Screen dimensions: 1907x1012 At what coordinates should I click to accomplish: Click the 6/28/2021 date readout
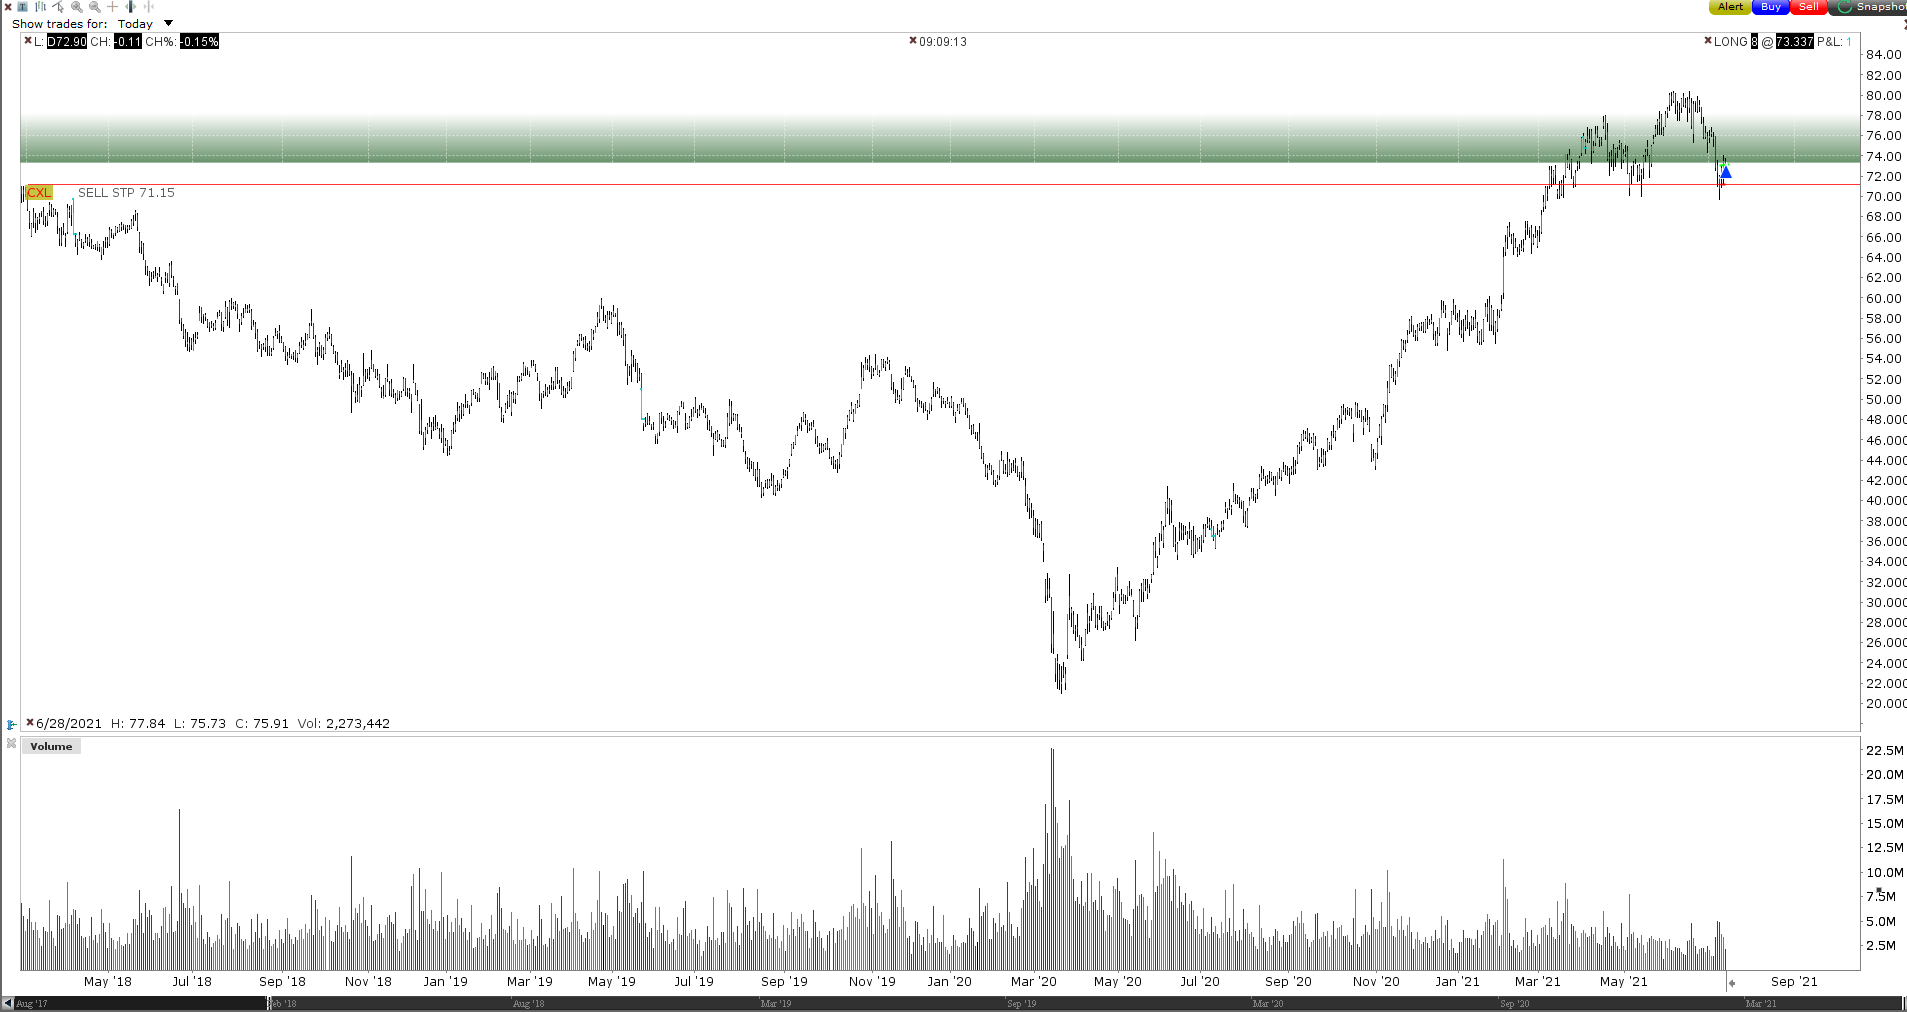click(x=69, y=723)
